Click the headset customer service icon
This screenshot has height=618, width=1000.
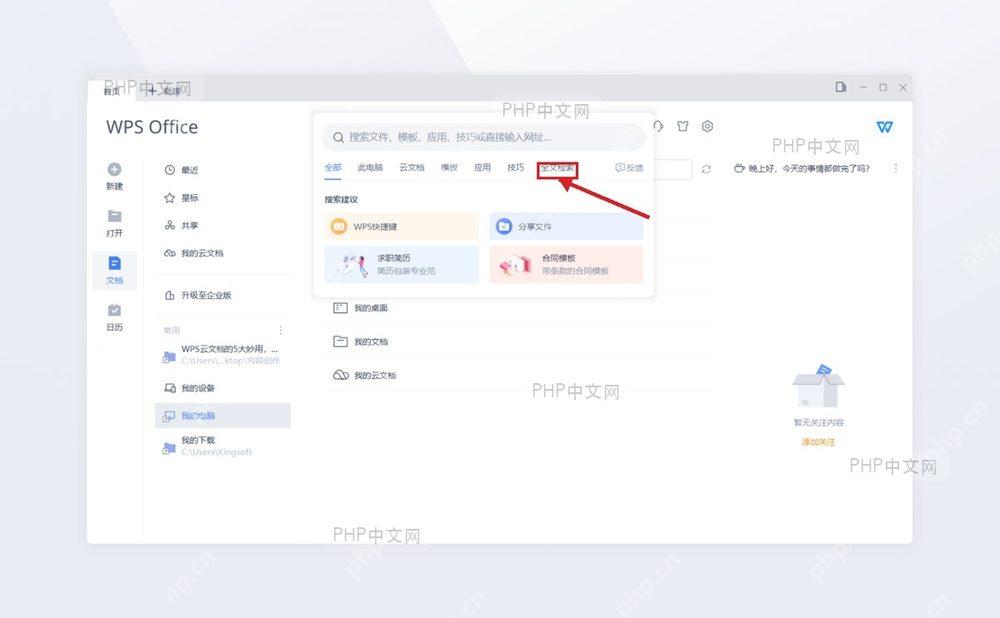658,126
